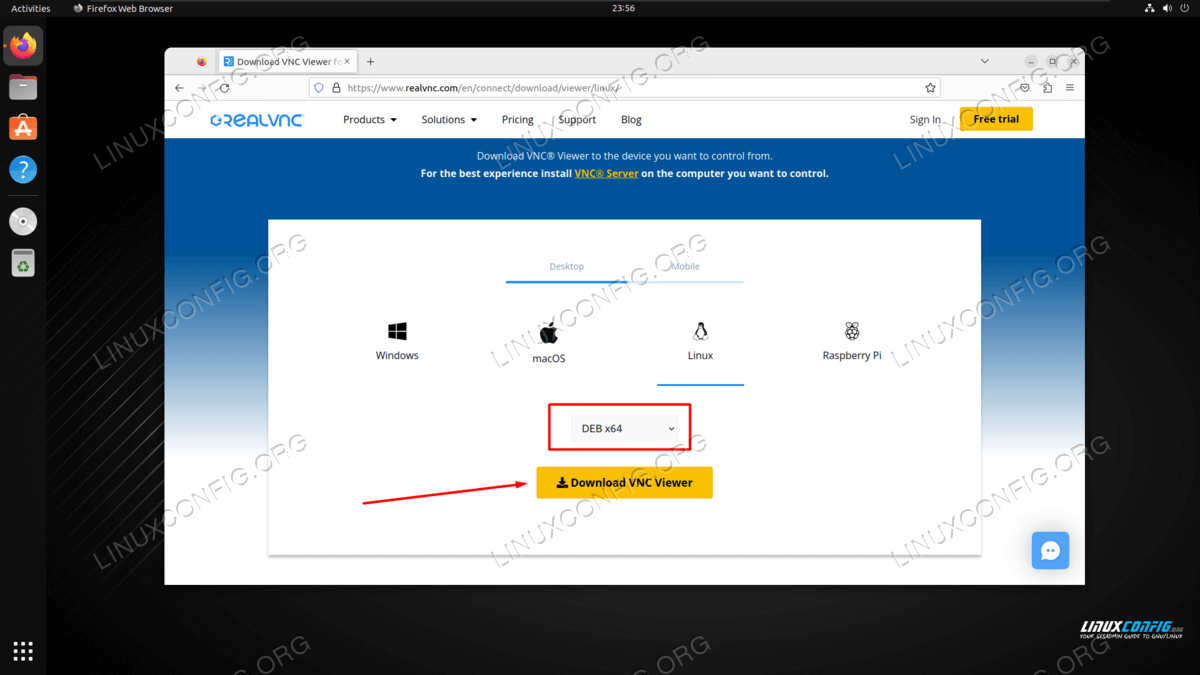Open the DEB x64 package dropdown
Screen dimensions: 1200x675
click(625, 429)
